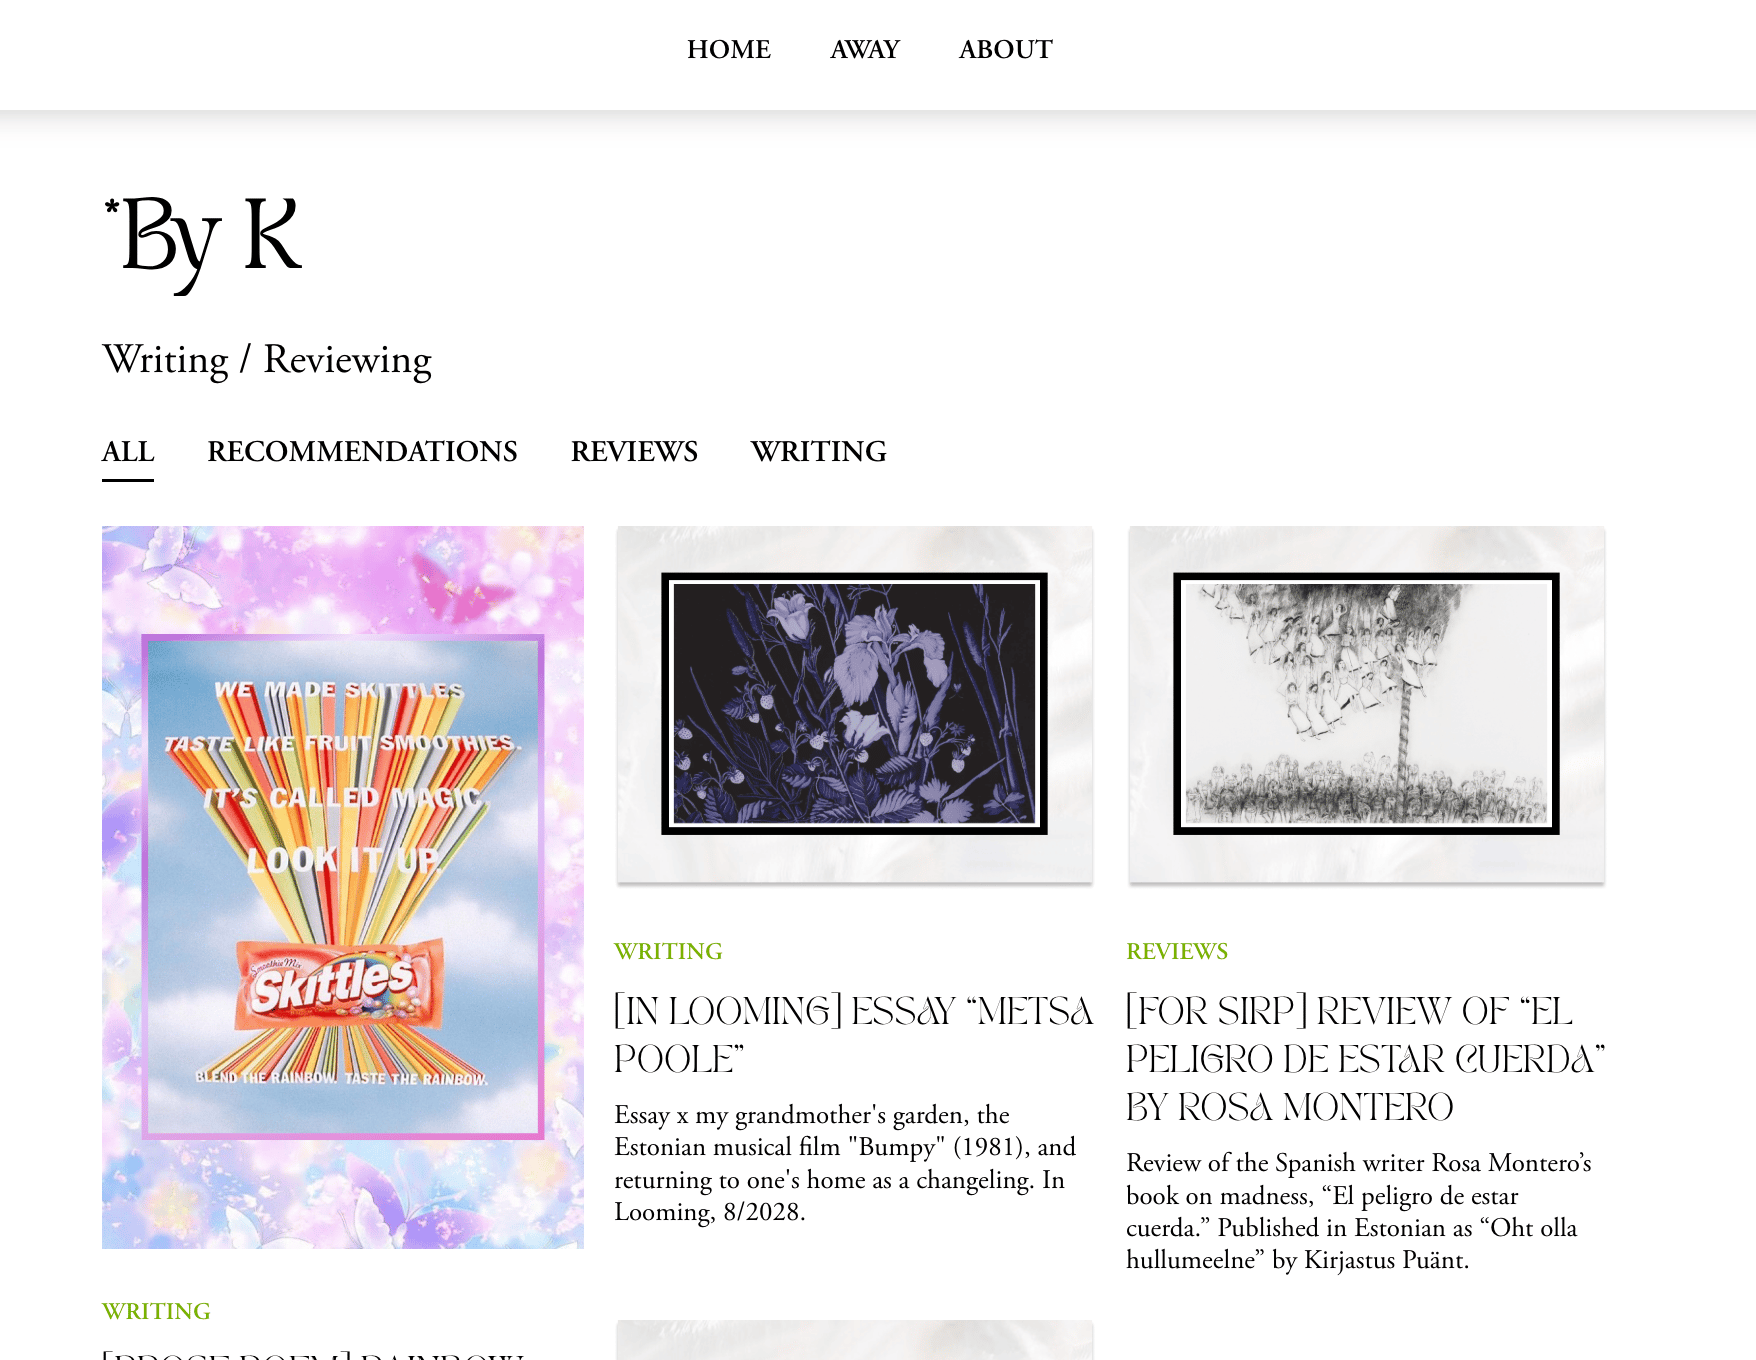Click the *By K site title

click(x=202, y=239)
